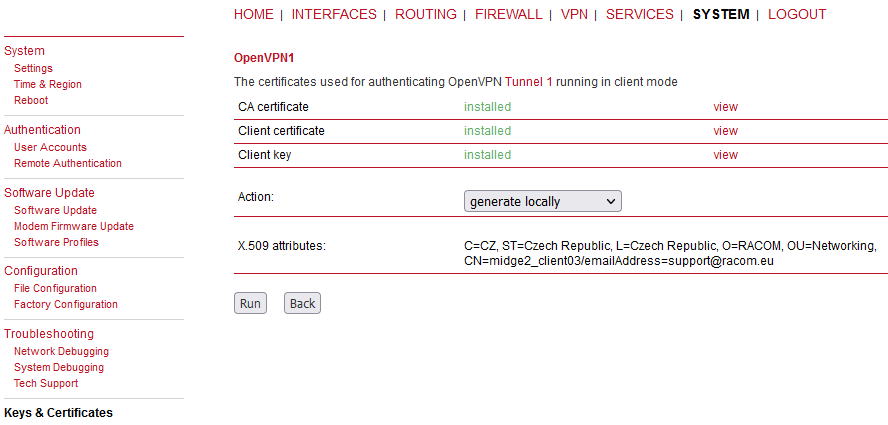This screenshot has height=425, width=888.
Task: Open Network Debugging under Troubleshooting
Action: [61, 351]
